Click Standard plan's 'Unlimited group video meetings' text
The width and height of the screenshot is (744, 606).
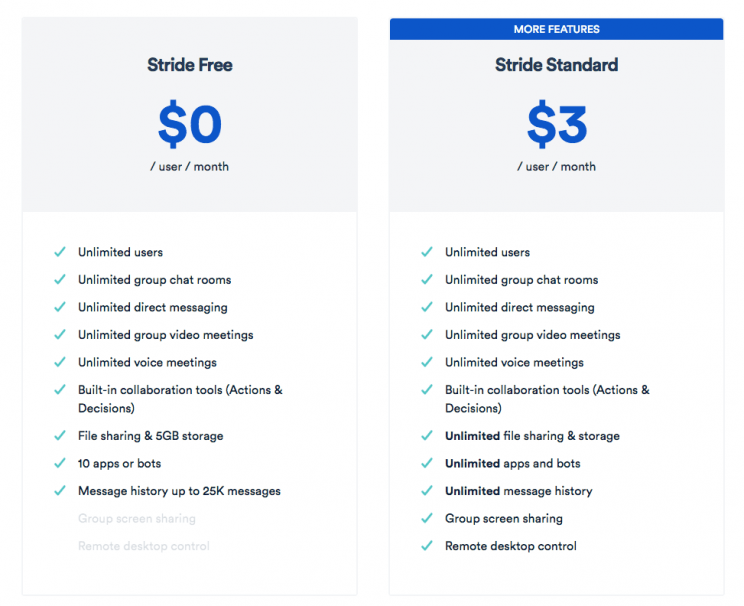pyautogui.click(x=532, y=335)
